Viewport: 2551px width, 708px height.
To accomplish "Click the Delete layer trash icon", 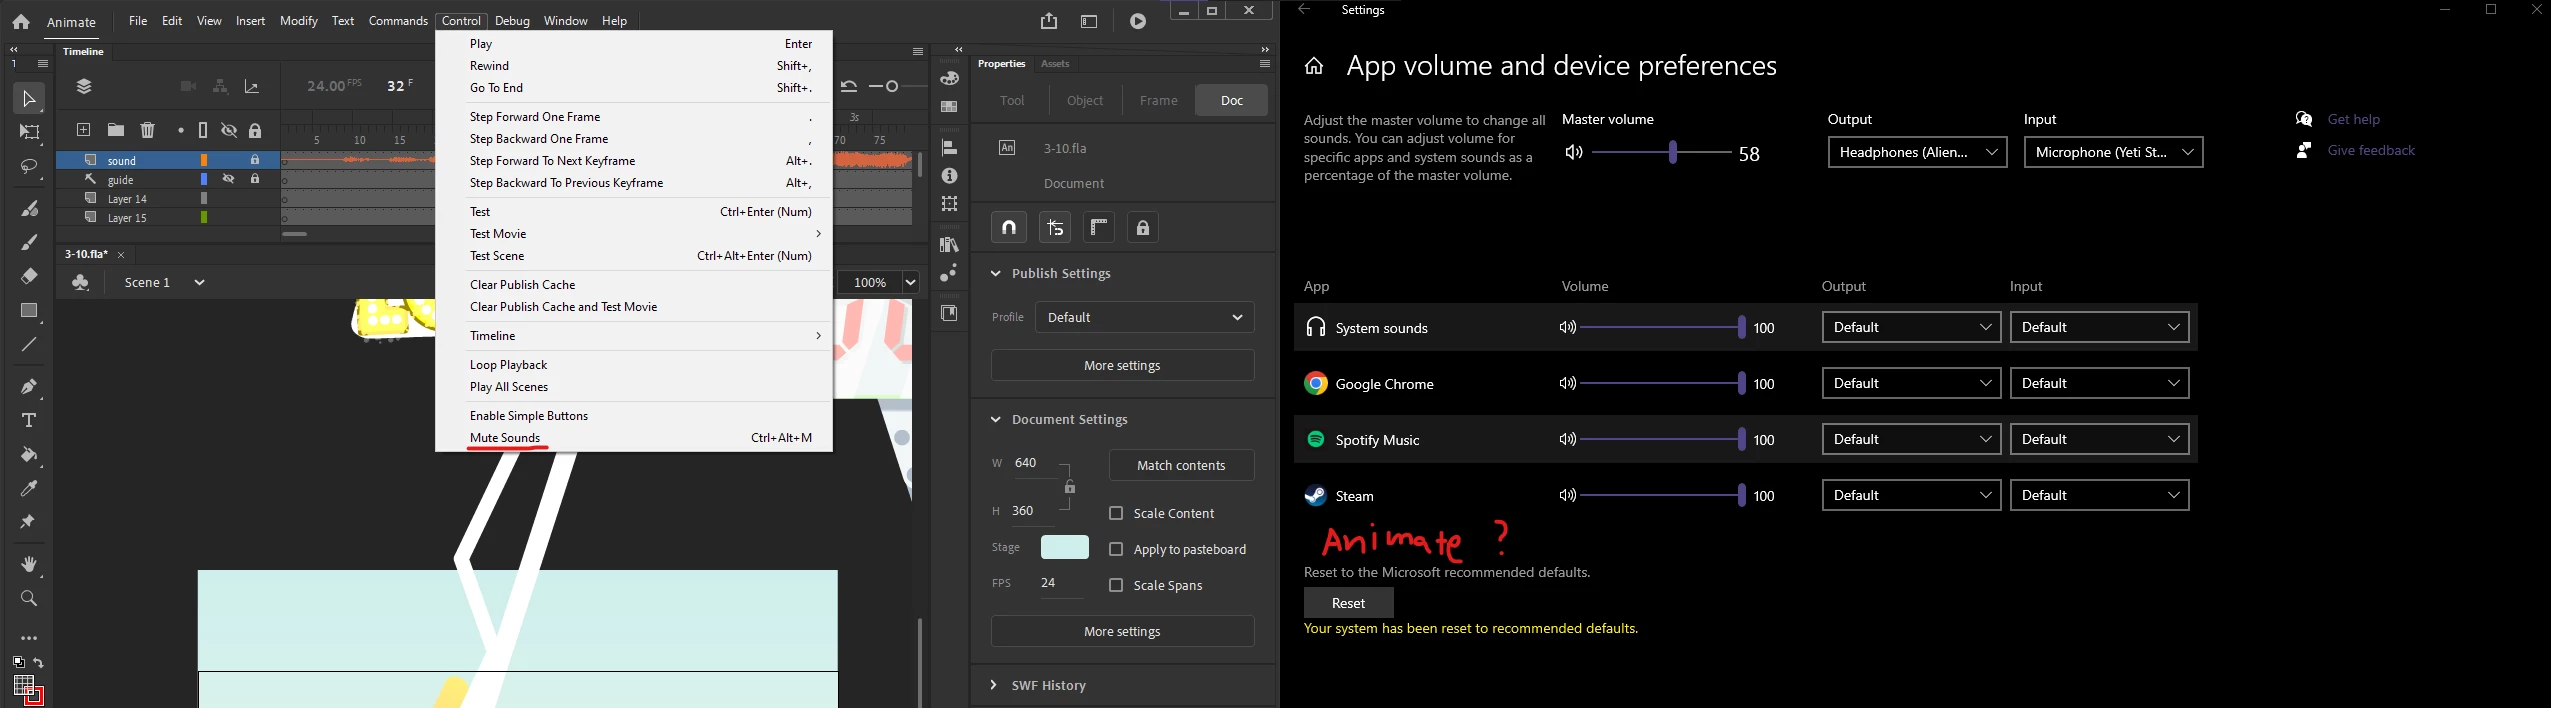I will pos(148,130).
